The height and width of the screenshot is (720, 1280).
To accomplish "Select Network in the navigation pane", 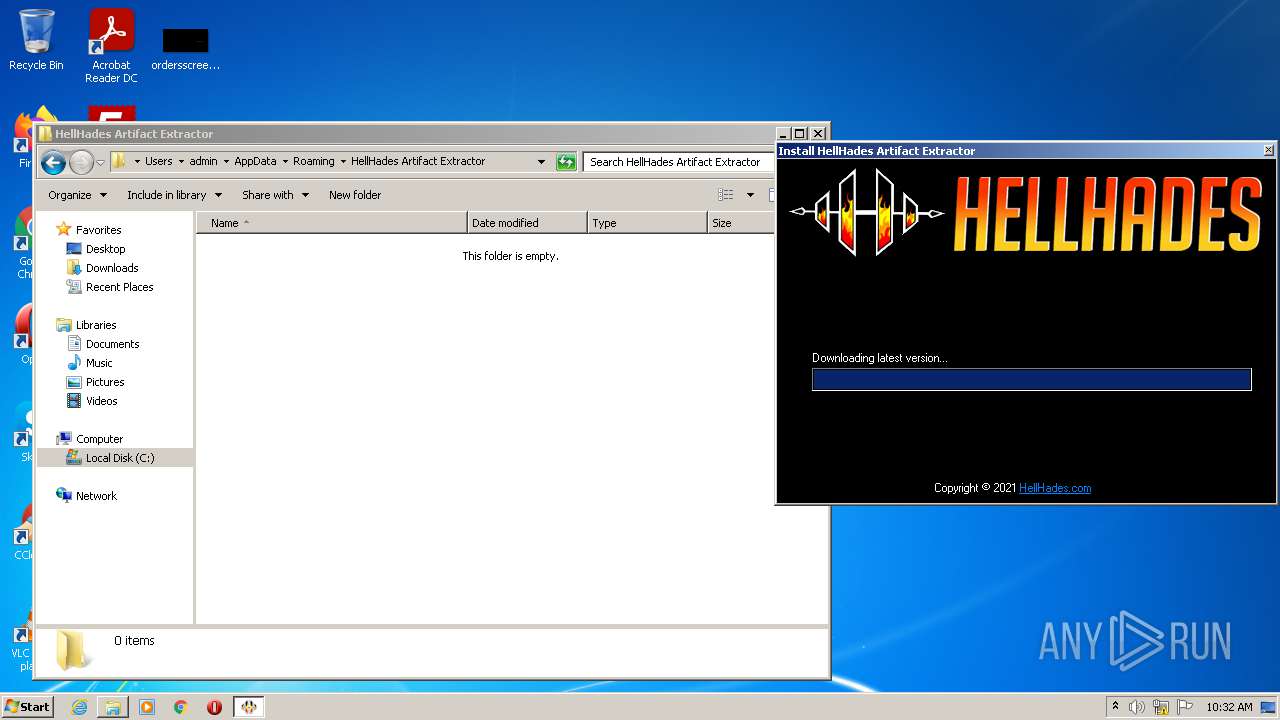I will [96, 496].
